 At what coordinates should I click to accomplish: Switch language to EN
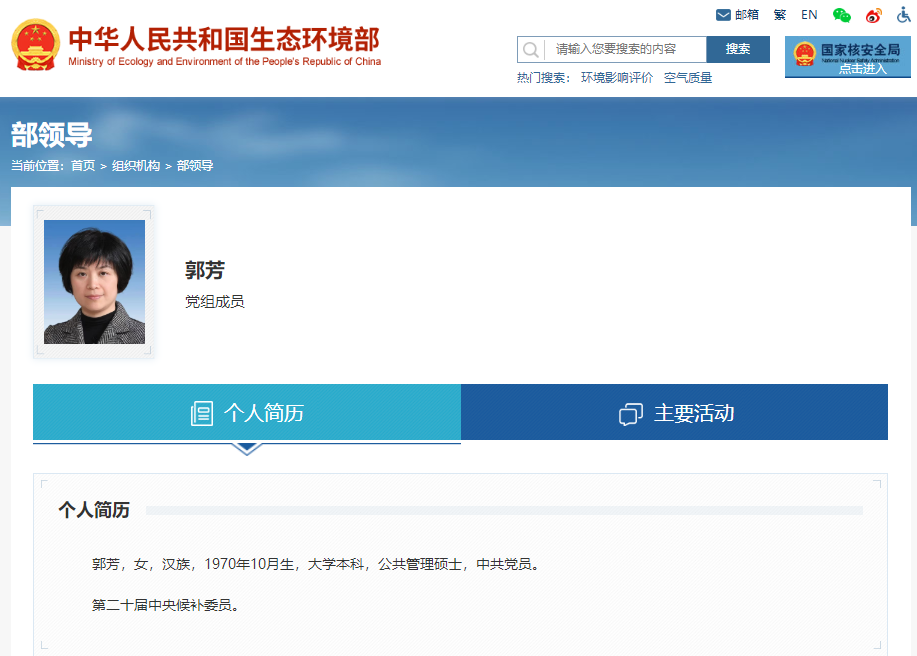point(809,15)
